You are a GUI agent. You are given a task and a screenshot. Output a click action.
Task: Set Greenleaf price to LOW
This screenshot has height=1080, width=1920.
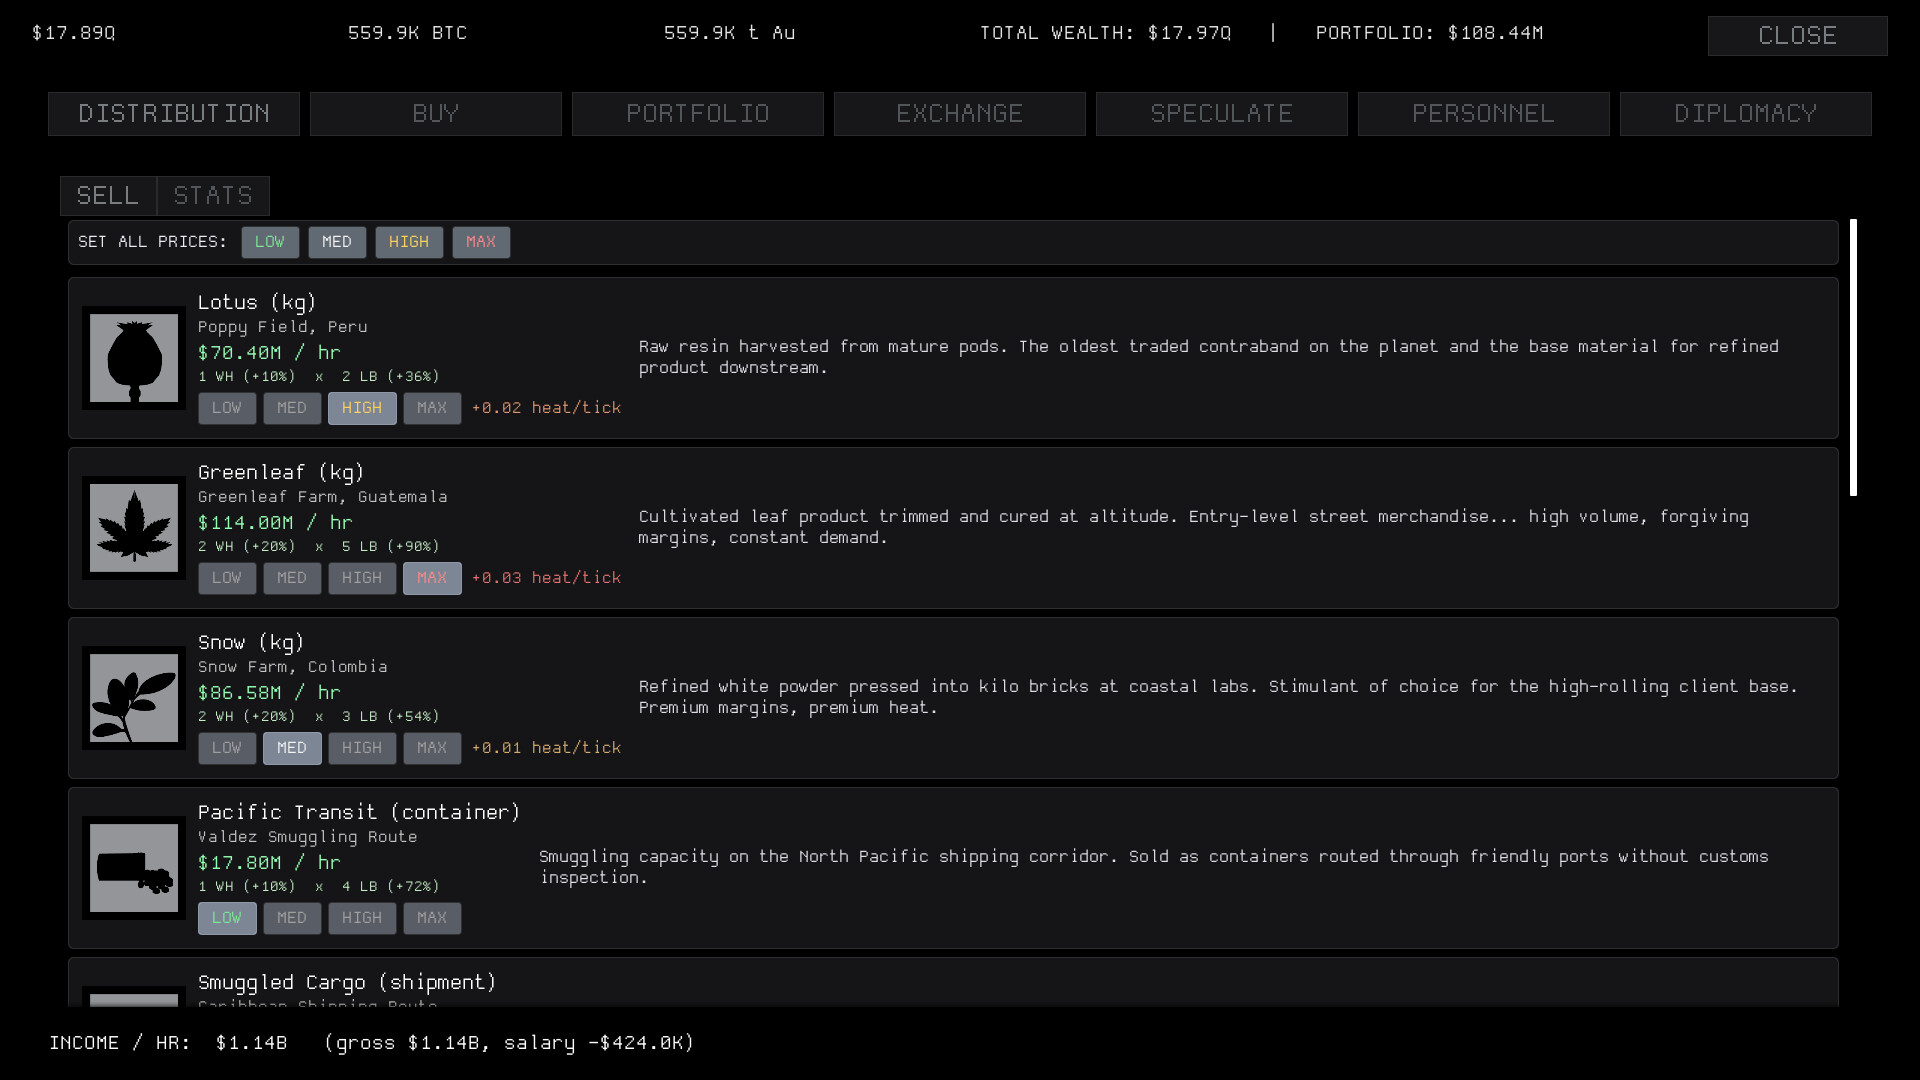click(227, 578)
